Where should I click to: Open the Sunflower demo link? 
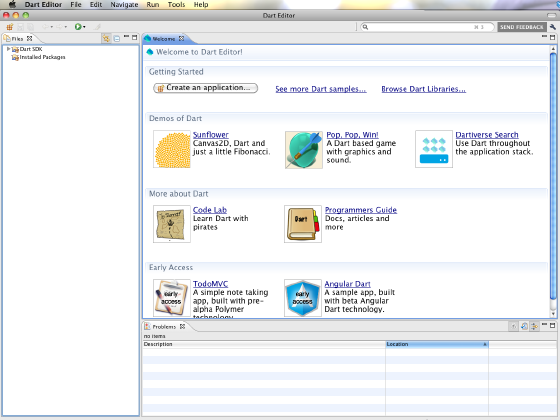point(211,135)
